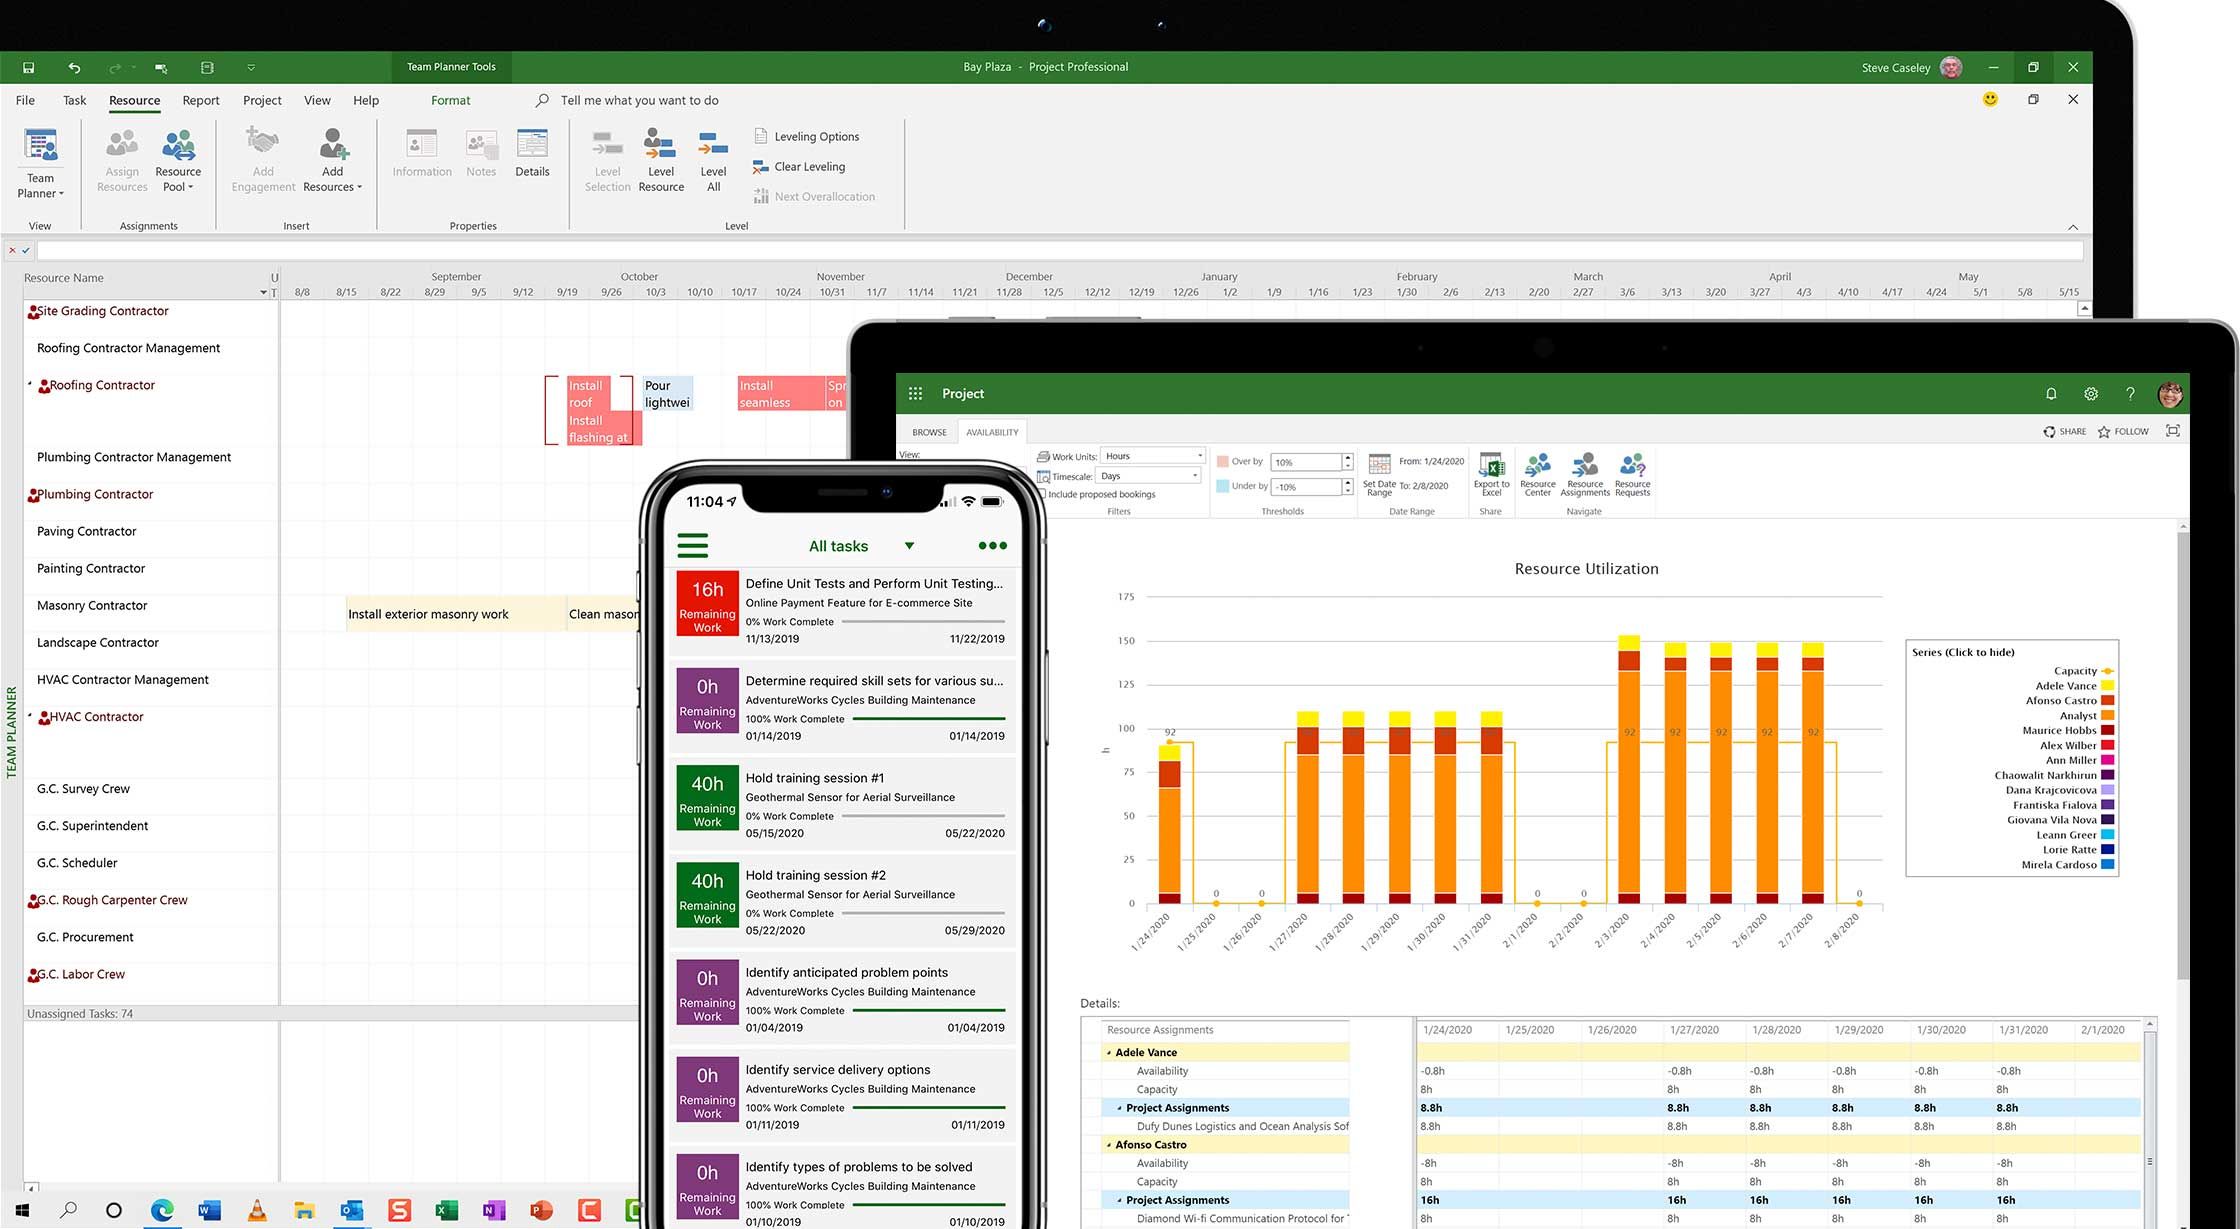Click the Add Resources icon

(333, 144)
